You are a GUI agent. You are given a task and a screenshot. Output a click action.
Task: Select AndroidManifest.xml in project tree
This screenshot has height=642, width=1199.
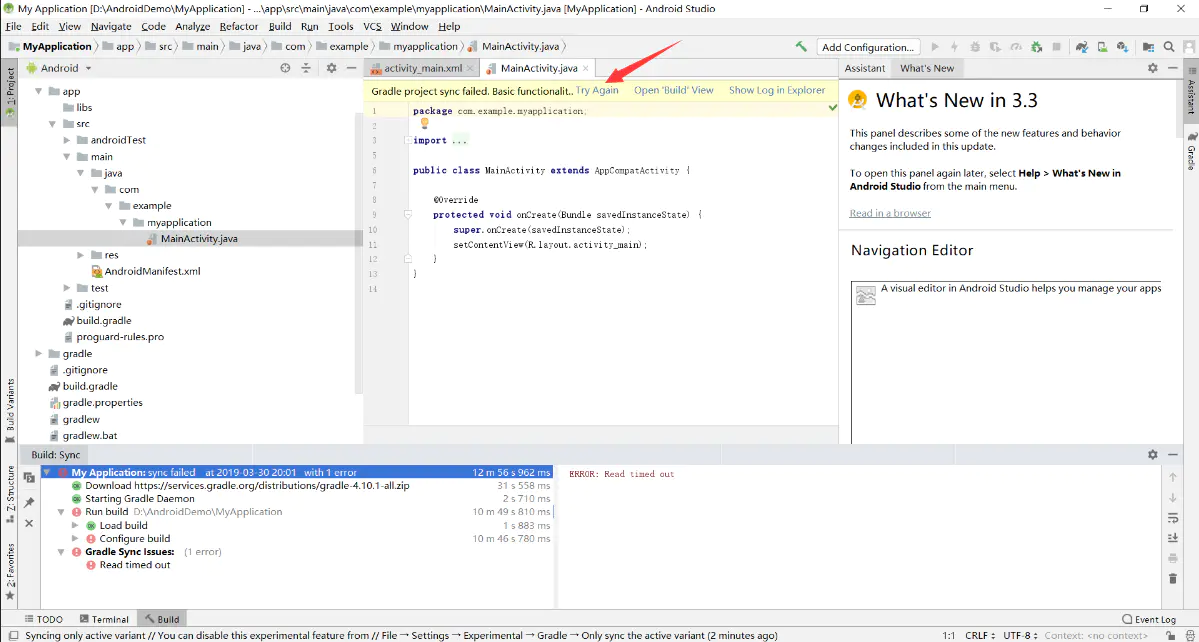tap(152, 271)
